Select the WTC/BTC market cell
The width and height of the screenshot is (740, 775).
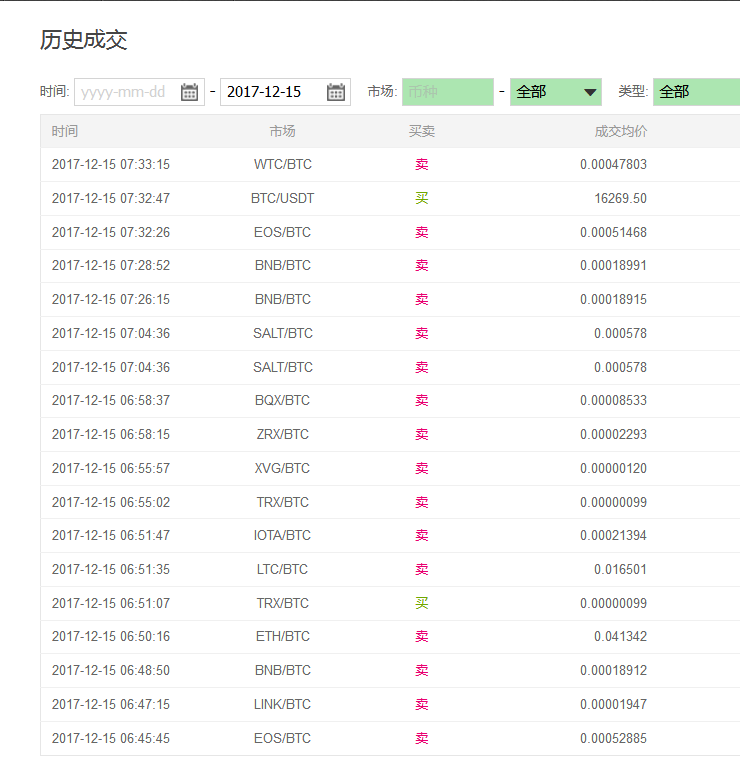283,164
